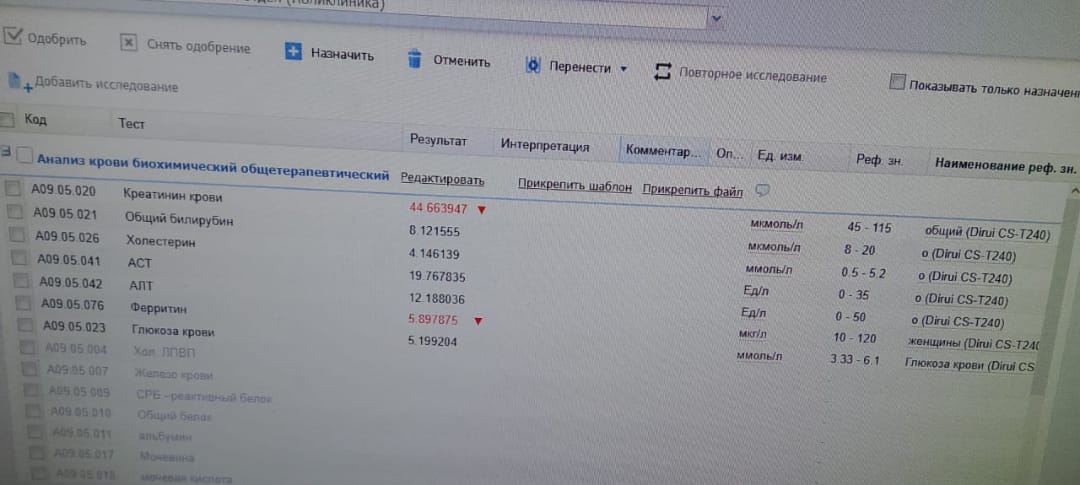The width and height of the screenshot is (1080, 485).
Task: Click the Интерпретация column header
Action: click(545, 146)
